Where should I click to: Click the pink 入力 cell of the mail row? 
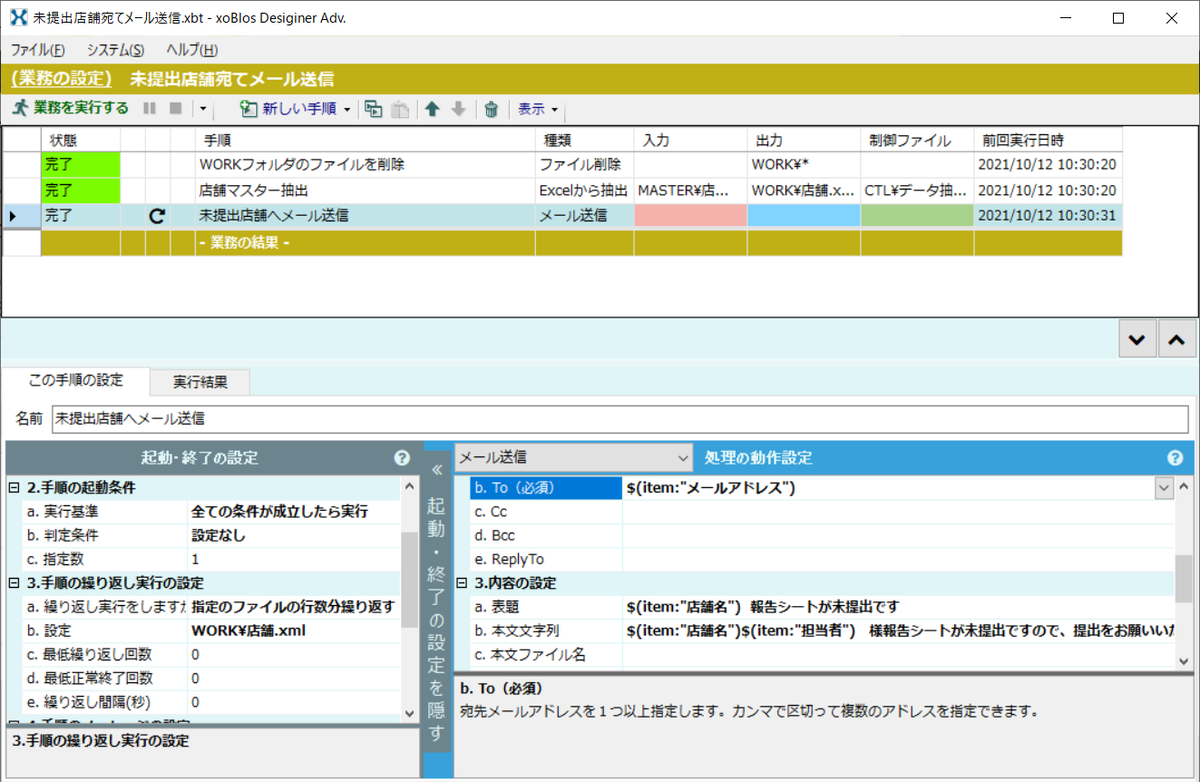(690, 215)
